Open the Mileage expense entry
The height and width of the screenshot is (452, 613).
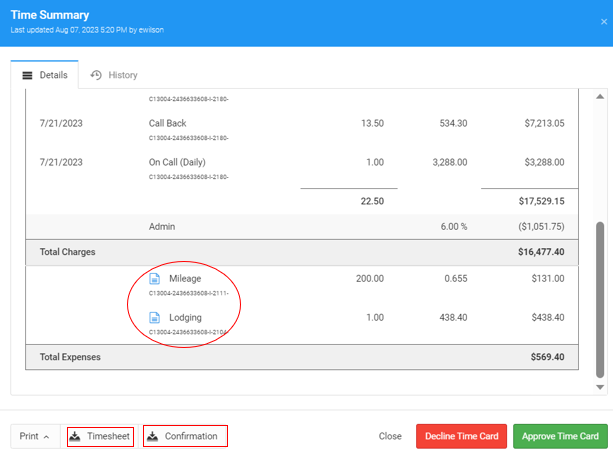point(186,278)
